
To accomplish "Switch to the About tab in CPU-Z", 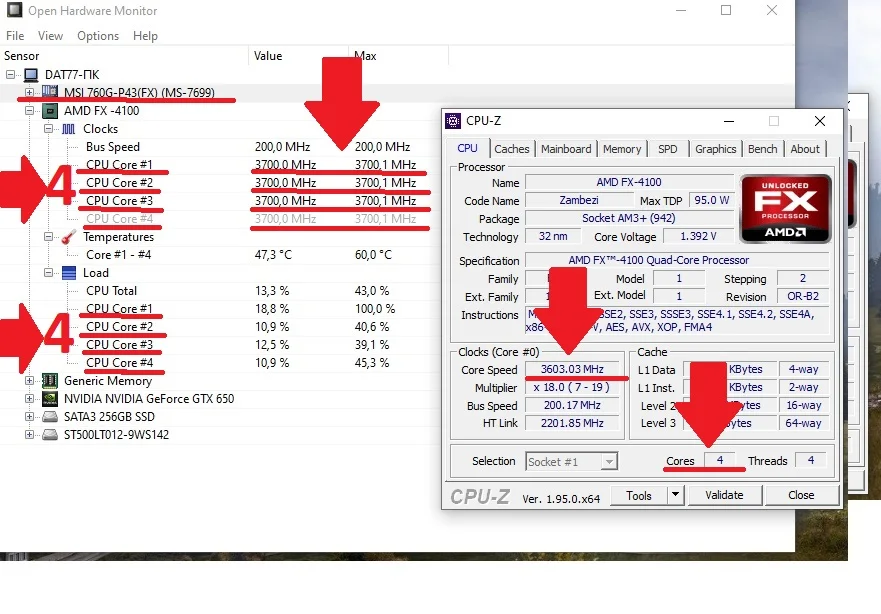I will (x=805, y=149).
